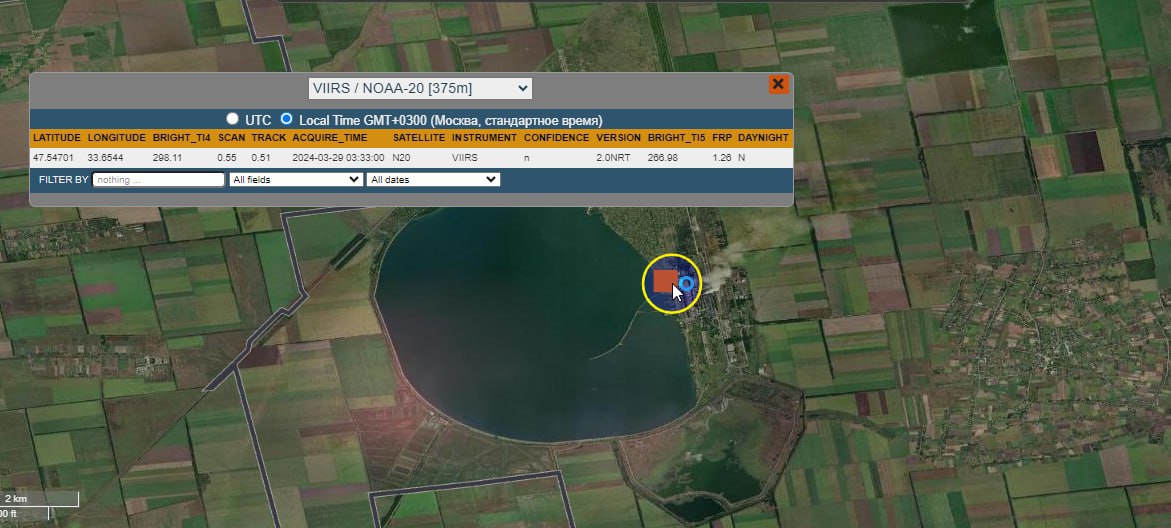Select scan value 0.55
The height and width of the screenshot is (528, 1171).
[x=226, y=158]
